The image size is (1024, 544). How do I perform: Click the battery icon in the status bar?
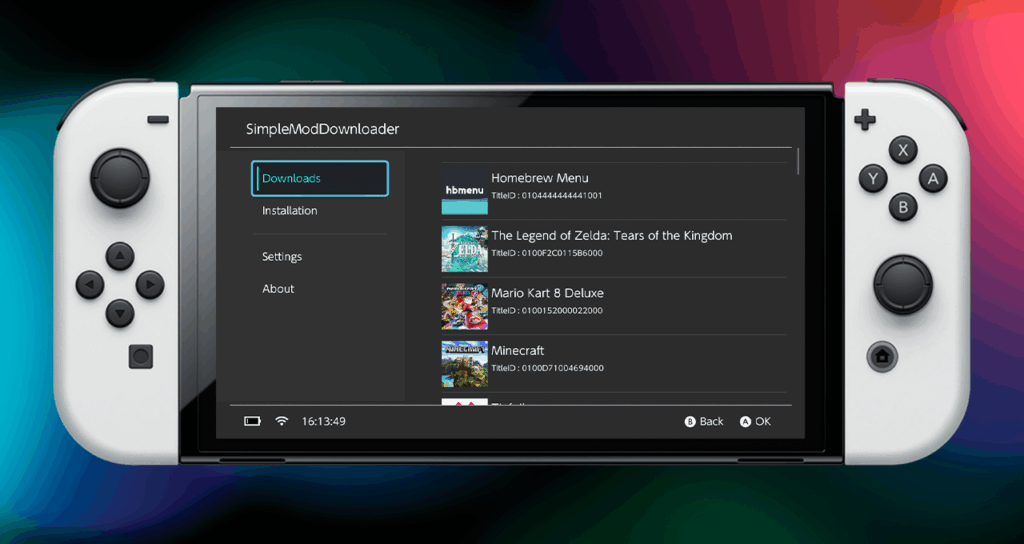click(x=253, y=422)
